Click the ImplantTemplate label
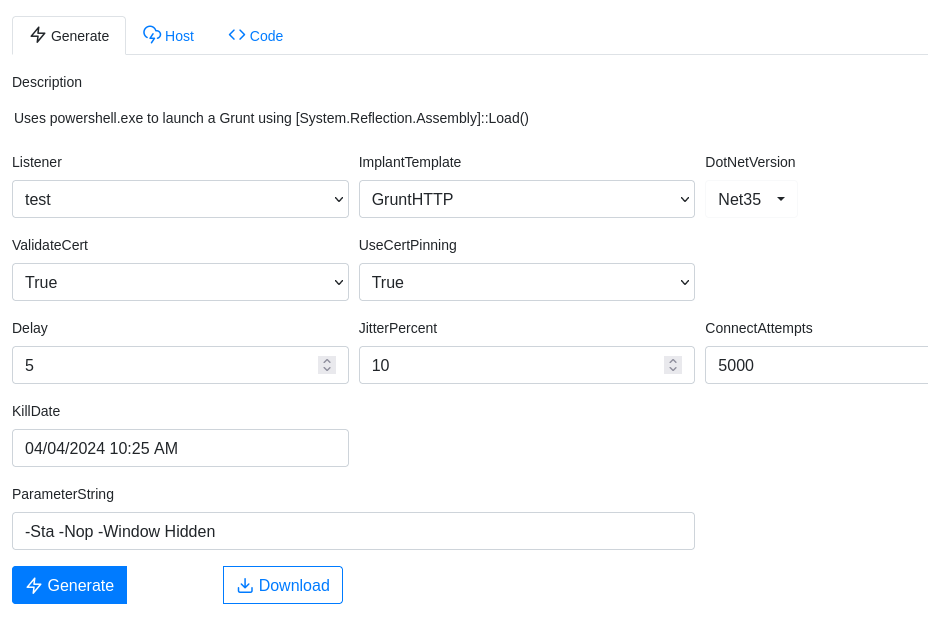The width and height of the screenshot is (928, 617). pos(410,162)
